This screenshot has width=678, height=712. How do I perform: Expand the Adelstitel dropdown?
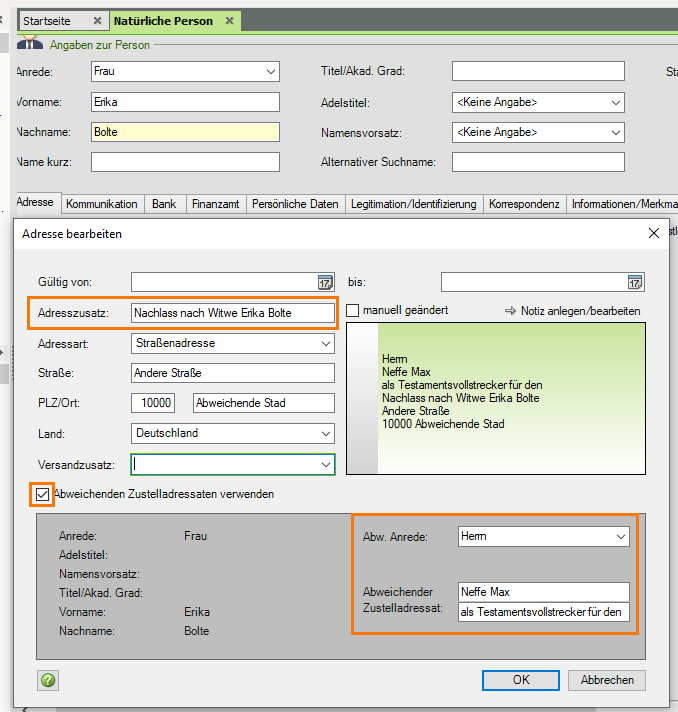coord(615,103)
